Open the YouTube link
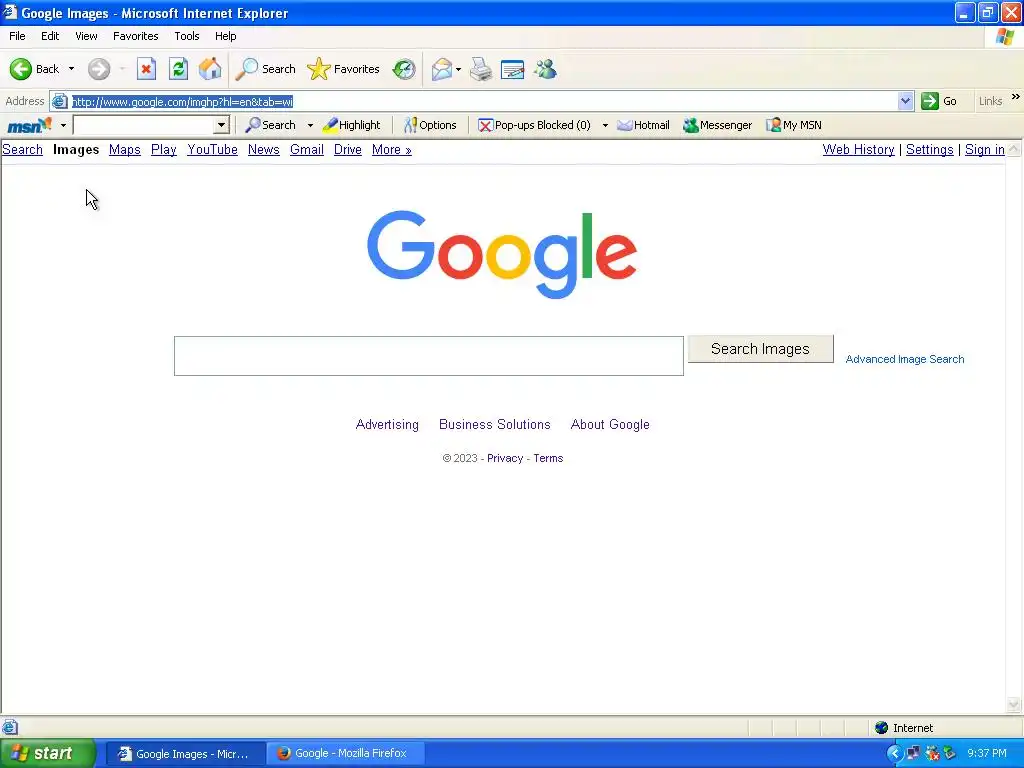Screen dimensions: 1024x768 click(x=212, y=150)
